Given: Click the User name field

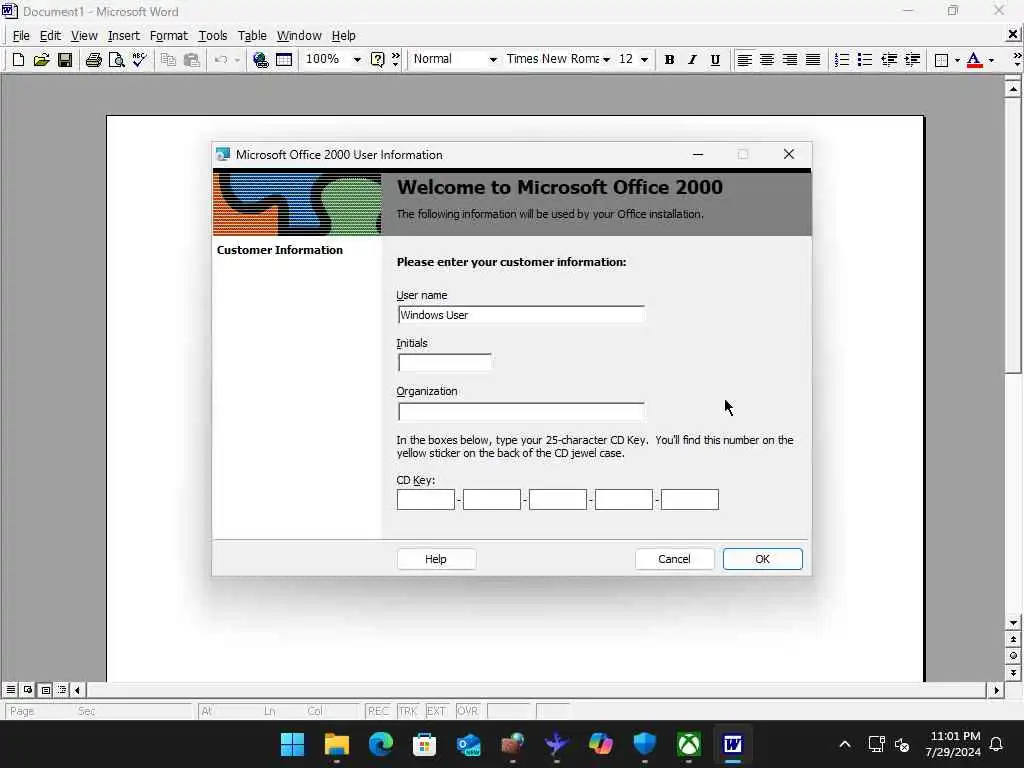Looking at the screenshot, I should tap(520, 315).
